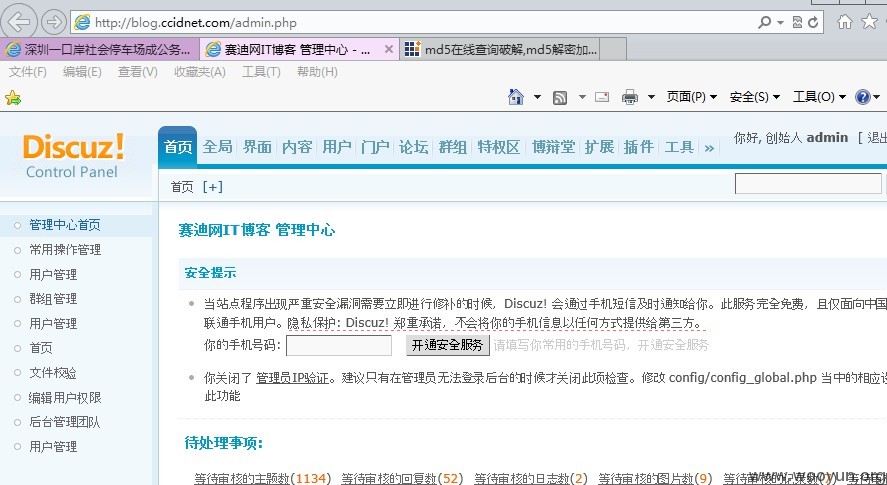Open the favorites star at top right

tap(869, 22)
